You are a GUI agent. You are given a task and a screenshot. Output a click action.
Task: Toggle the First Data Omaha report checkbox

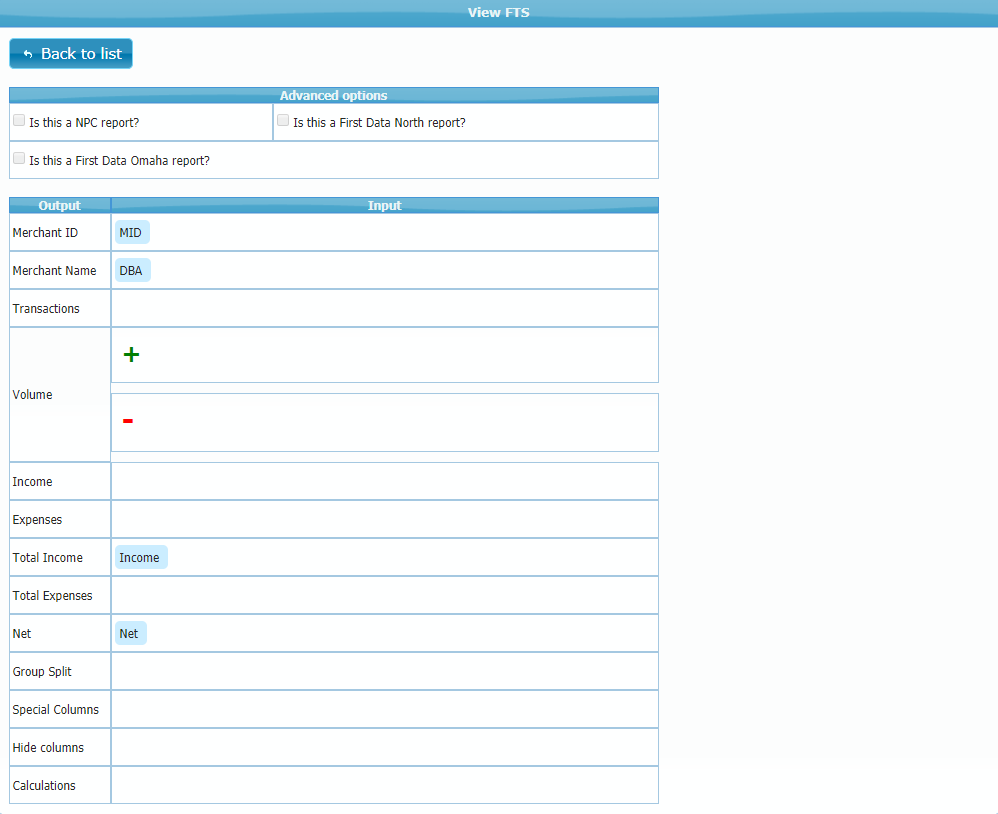[19, 159]
